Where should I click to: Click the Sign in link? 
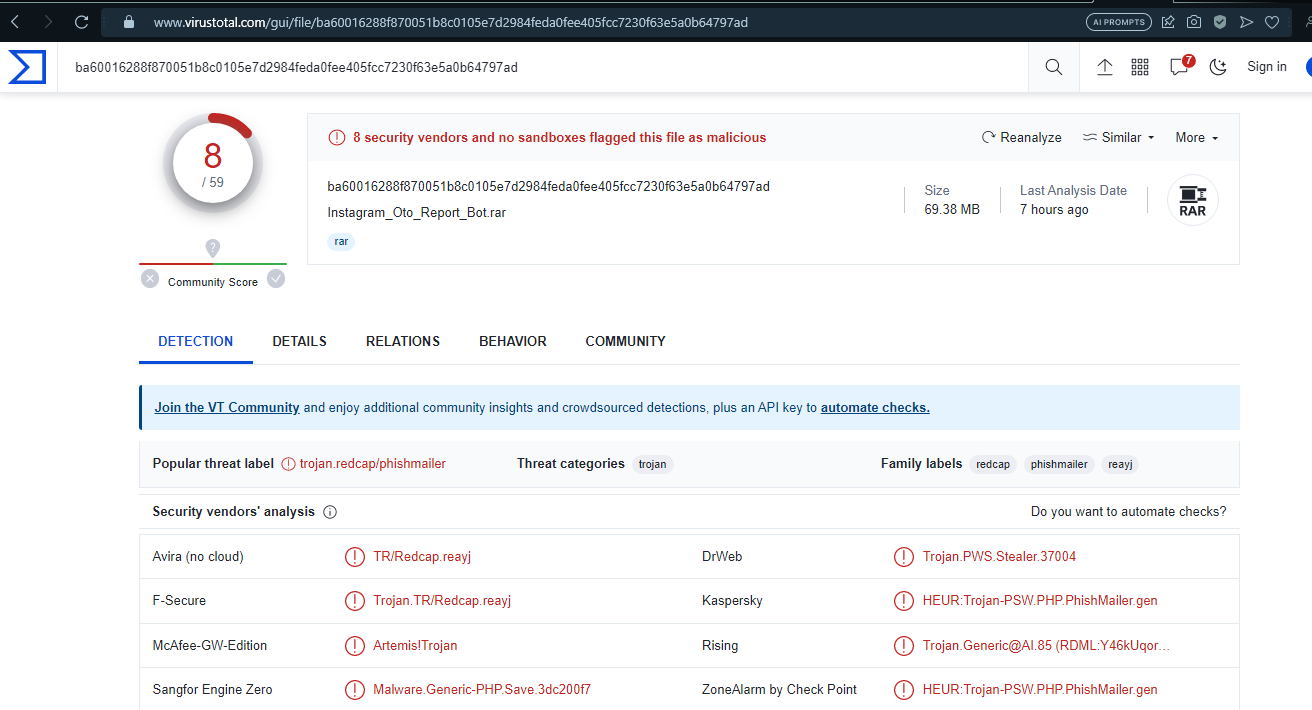pos(1267,67)
